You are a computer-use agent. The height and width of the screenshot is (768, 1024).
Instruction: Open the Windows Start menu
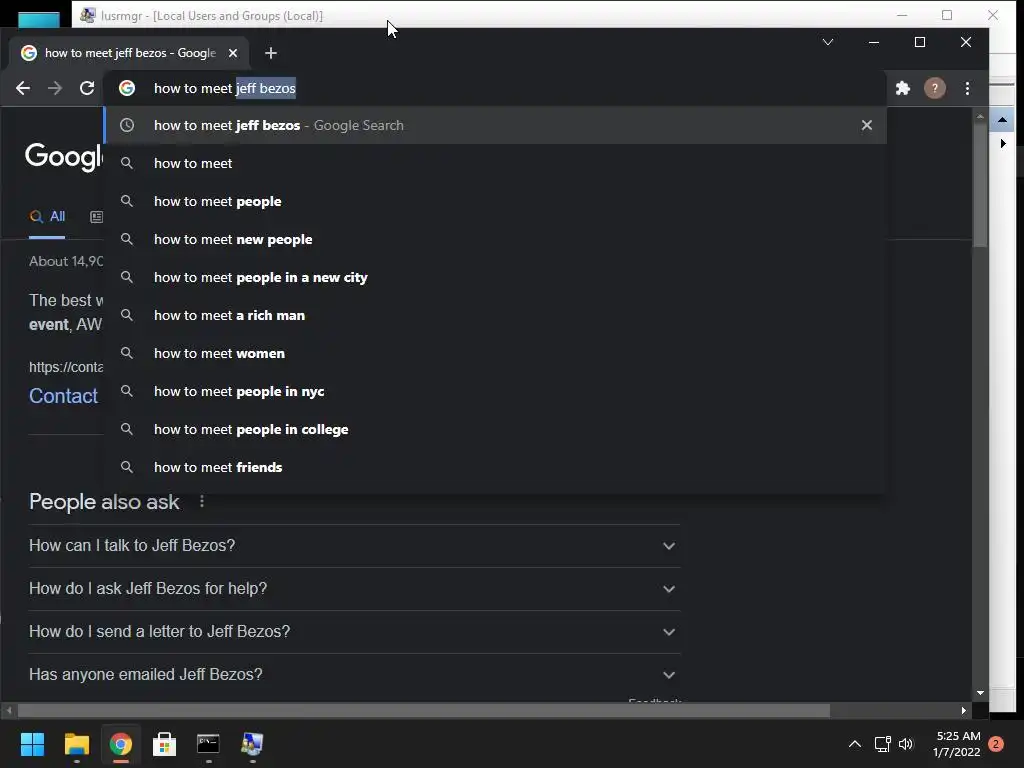tap(32, 744)
